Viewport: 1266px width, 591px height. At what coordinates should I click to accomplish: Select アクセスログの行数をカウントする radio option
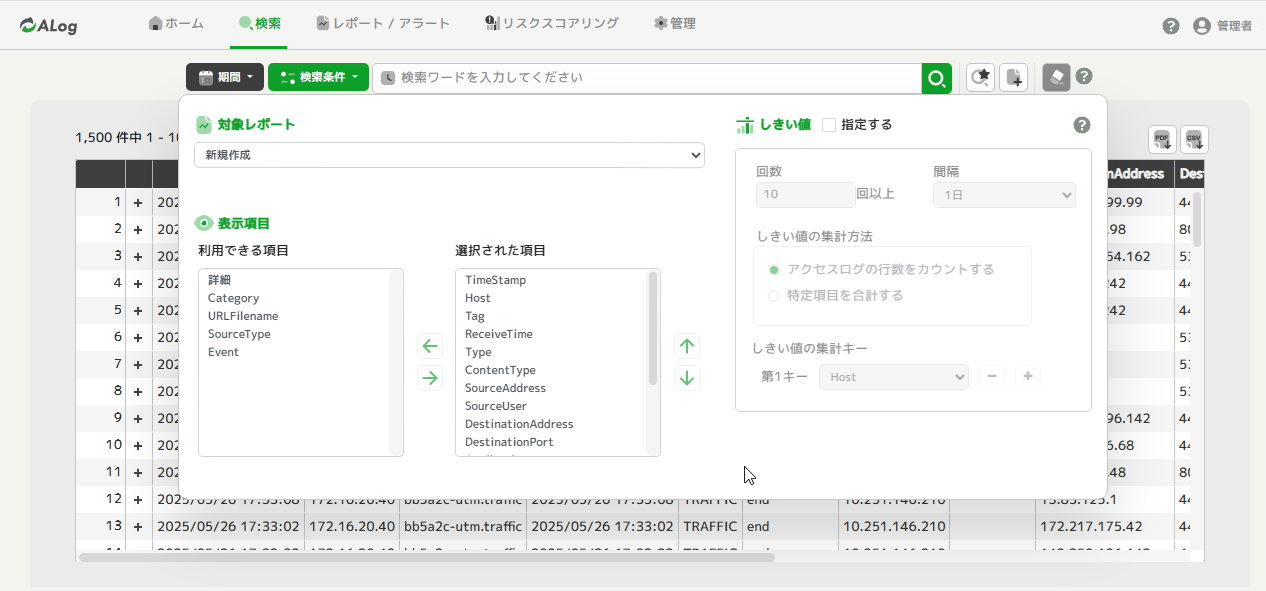[x=774, y=270]
